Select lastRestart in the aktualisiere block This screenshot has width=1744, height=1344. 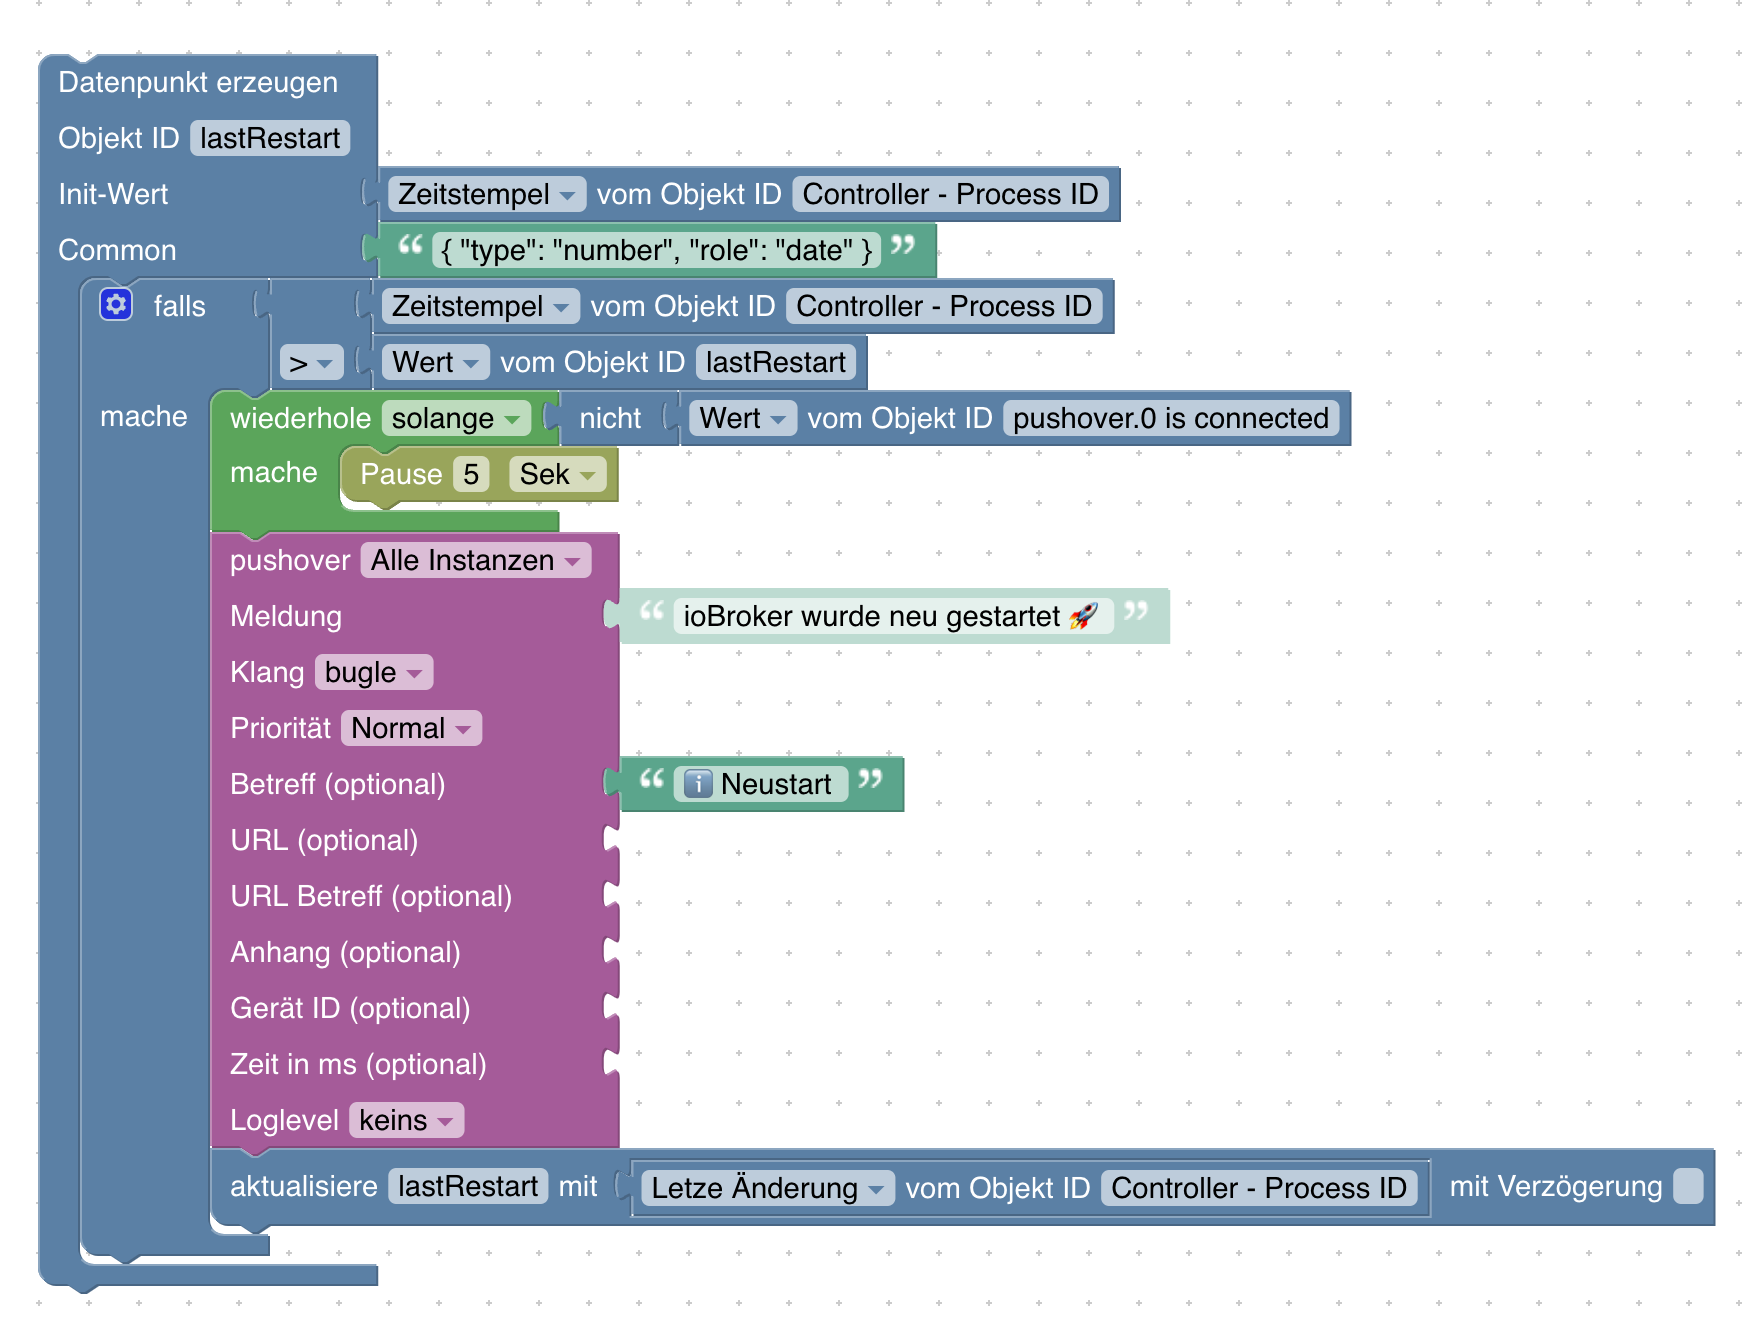[x=468, y=1186]
